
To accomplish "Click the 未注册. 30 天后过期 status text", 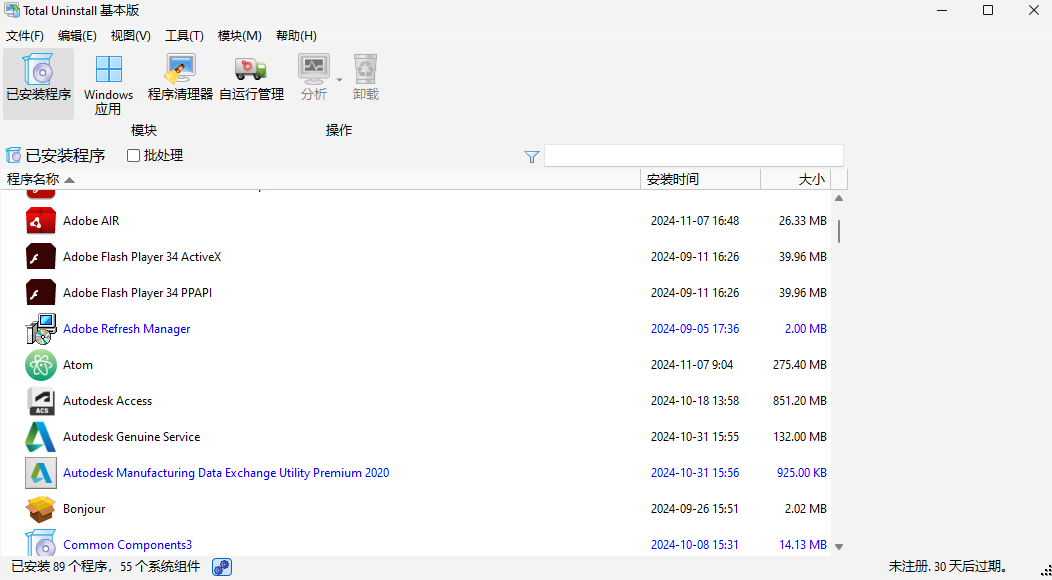I will coord(948,567).
